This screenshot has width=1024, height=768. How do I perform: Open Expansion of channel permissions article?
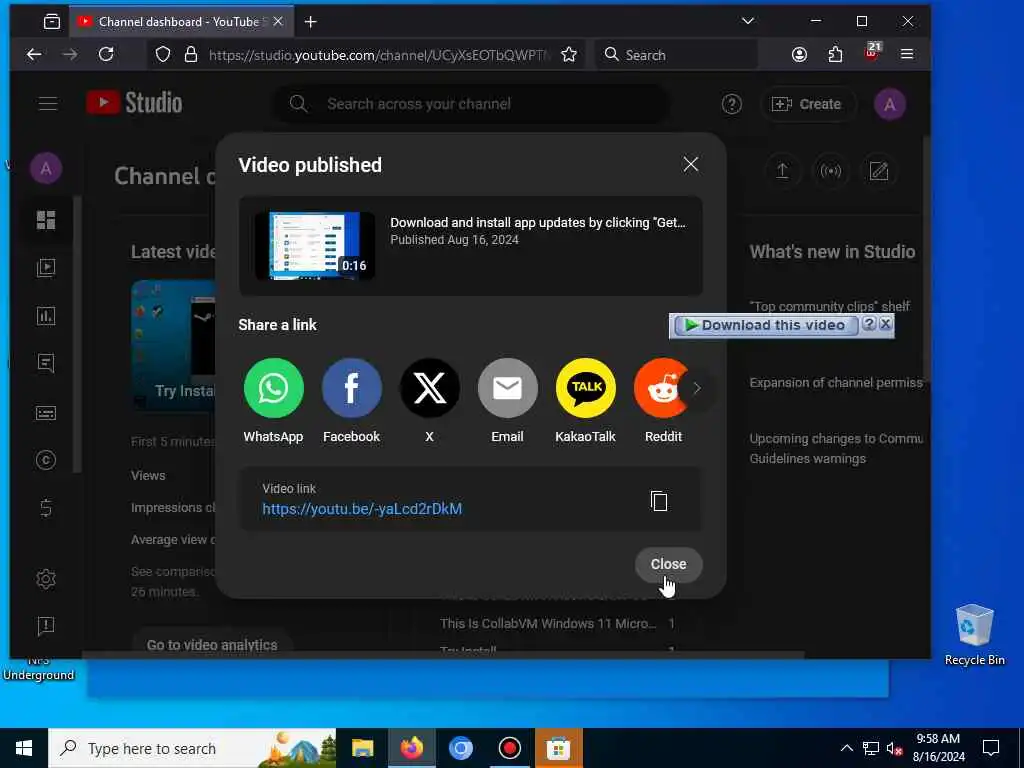coord(836,383)
